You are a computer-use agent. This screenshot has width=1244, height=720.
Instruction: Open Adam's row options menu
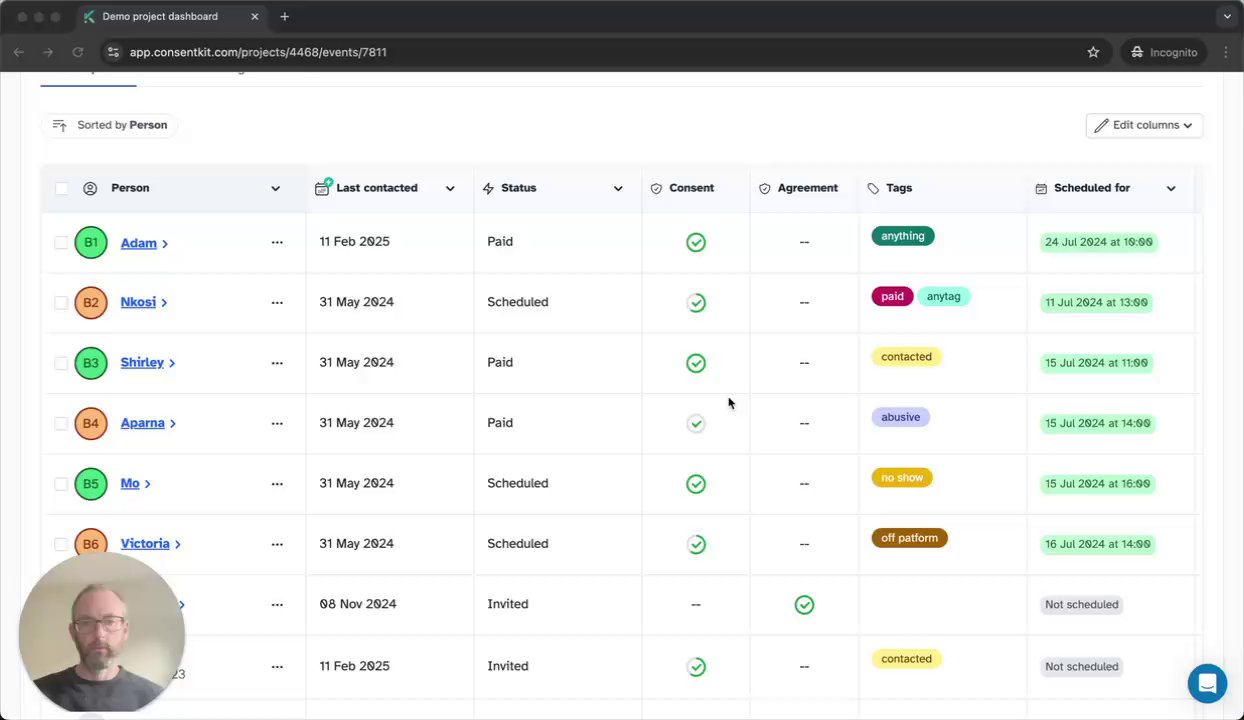click(x=277, y=242)
